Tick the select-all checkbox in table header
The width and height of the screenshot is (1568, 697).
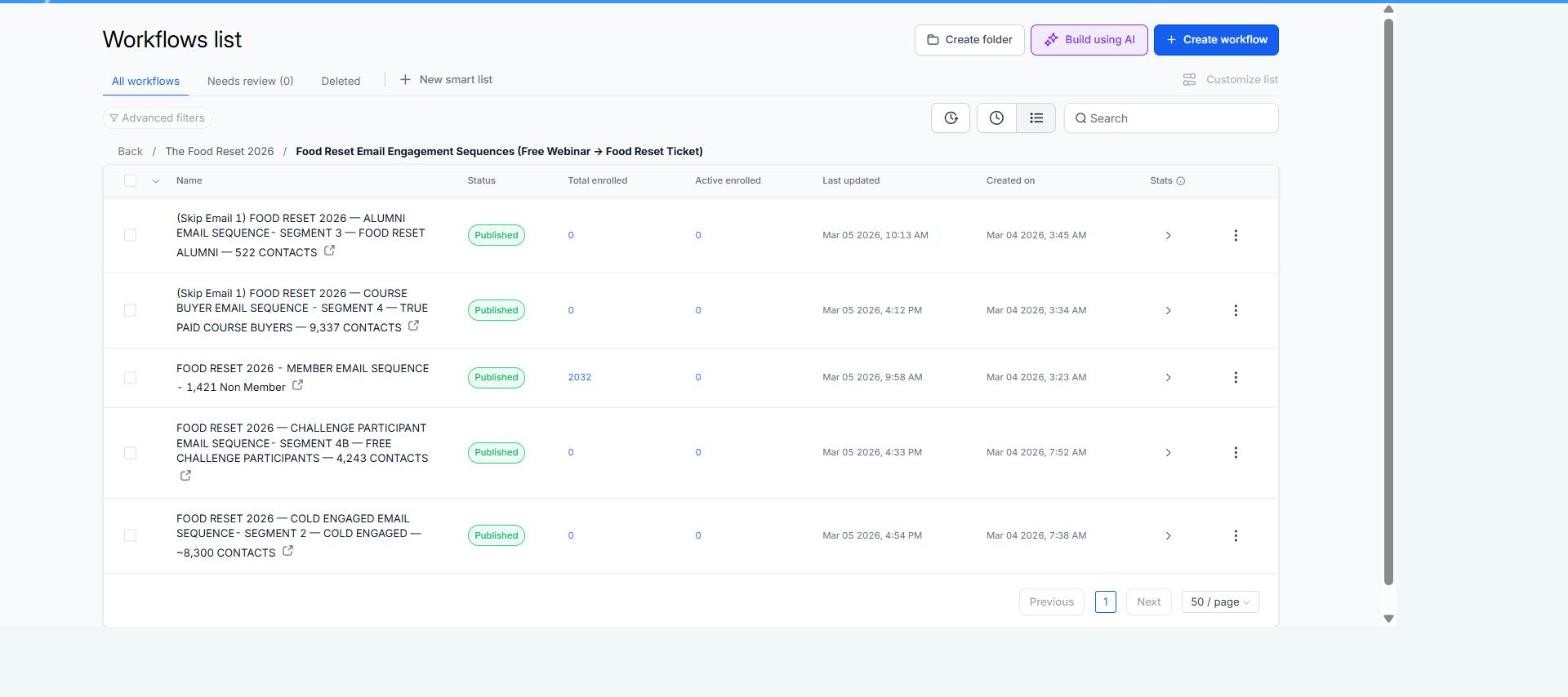point(130,180)
